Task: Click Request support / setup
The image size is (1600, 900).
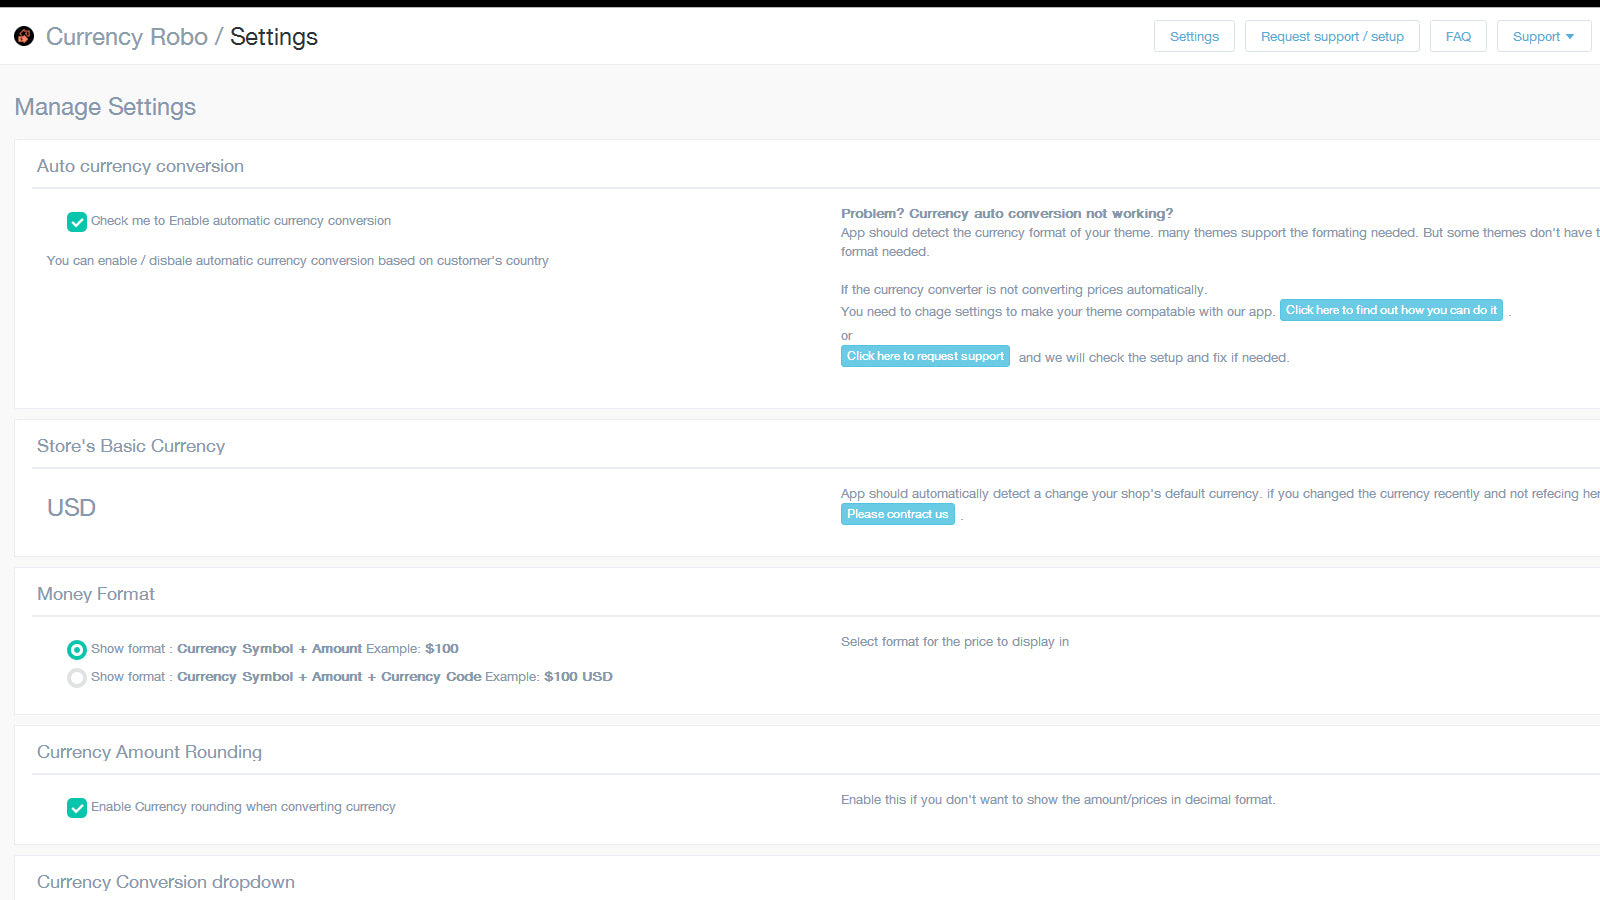Action: point(1332,36)
